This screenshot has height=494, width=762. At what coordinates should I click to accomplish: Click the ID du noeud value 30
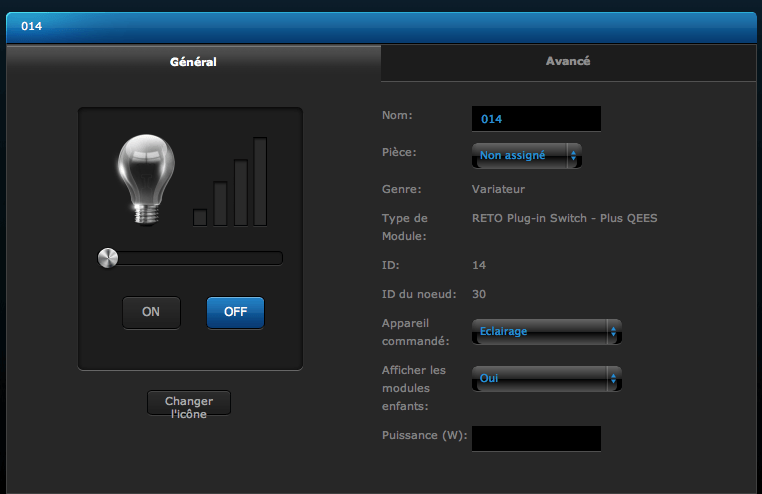(479, 294)
